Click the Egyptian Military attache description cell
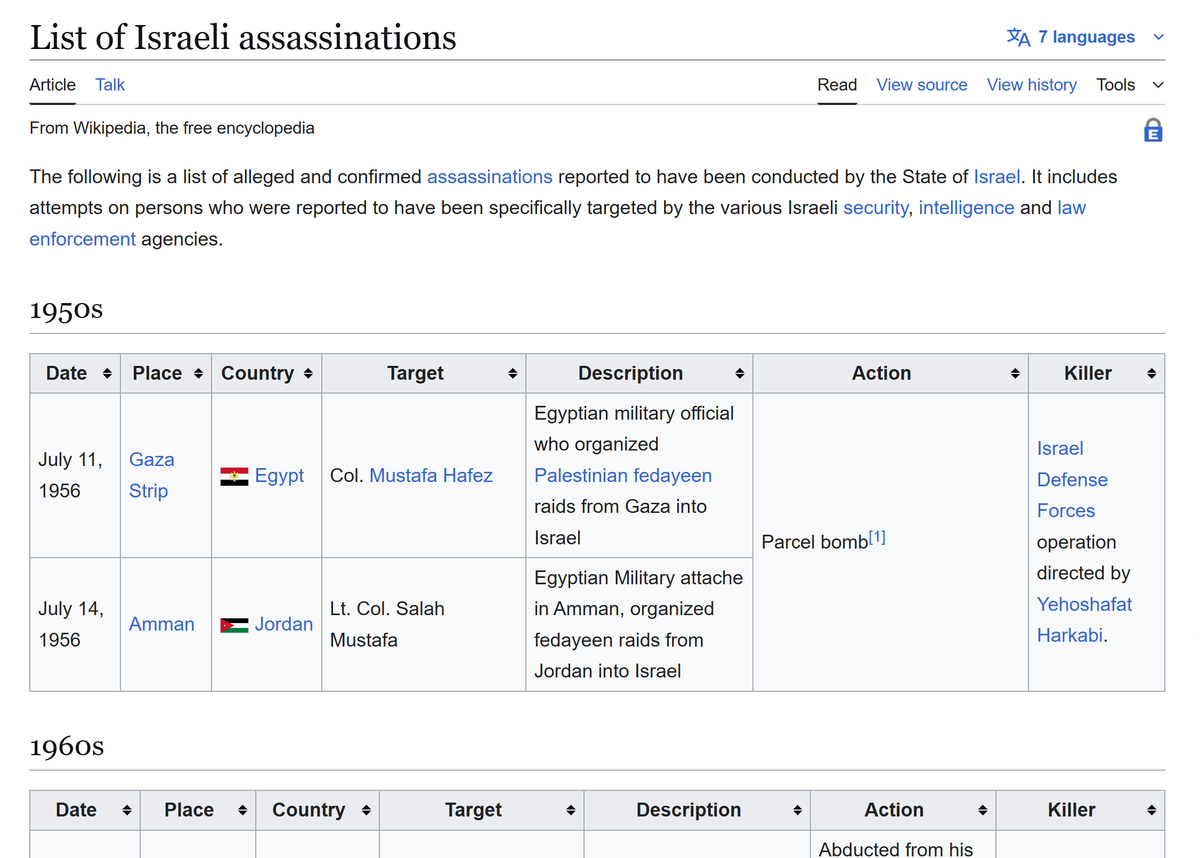Image resolution: width=1200 pixels, height=858 pixels. (x=639, y=624)
